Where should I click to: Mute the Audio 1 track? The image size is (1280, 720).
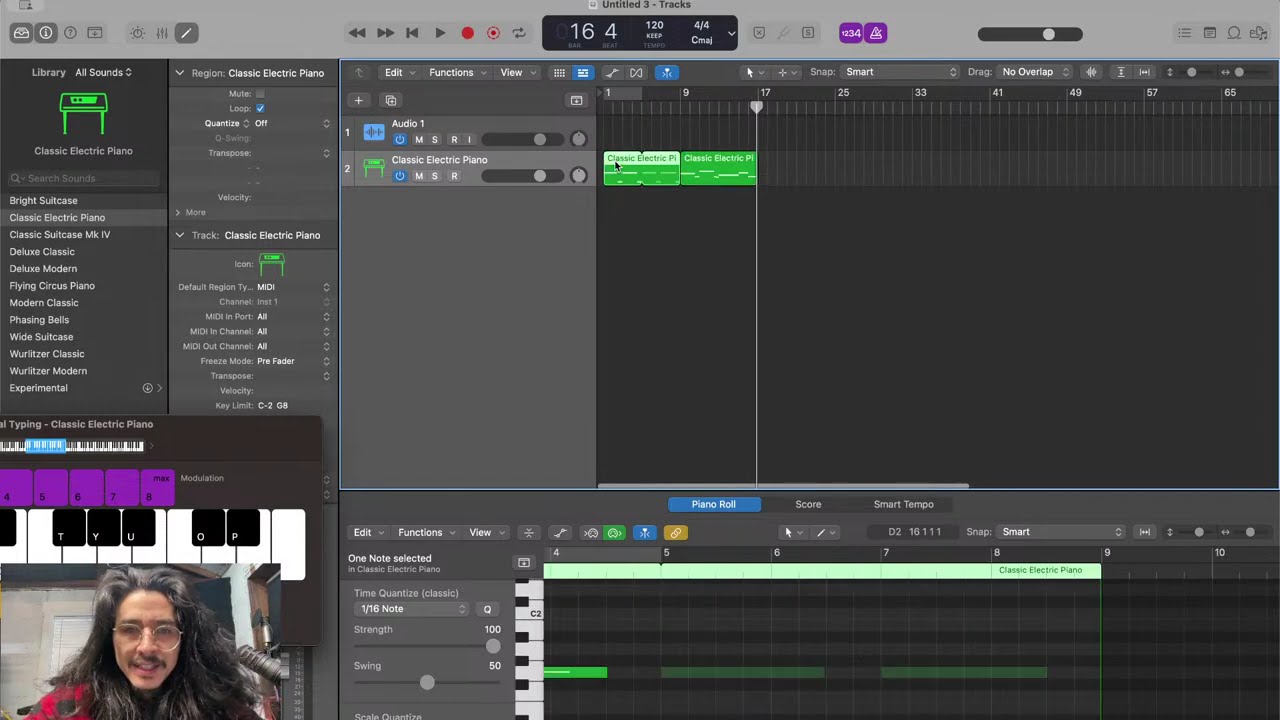[419, 140]
